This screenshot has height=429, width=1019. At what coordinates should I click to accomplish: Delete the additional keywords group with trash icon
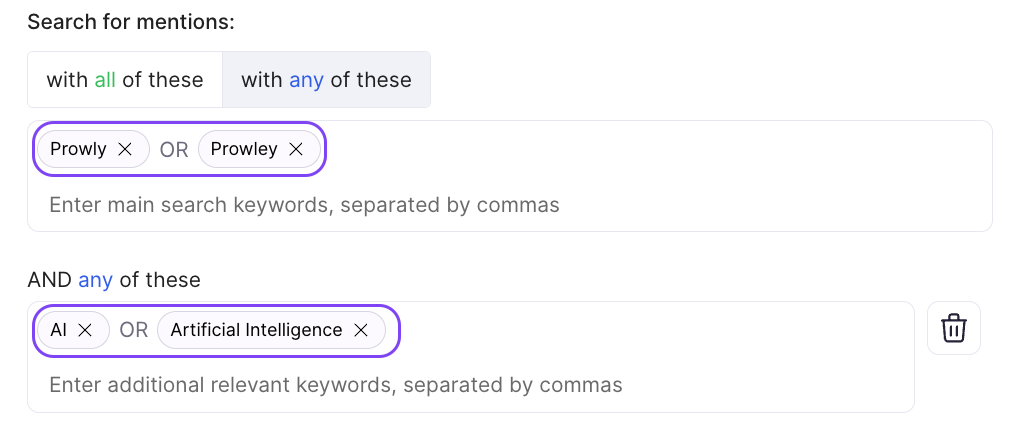pyautogui.click(x=954, y=328)
